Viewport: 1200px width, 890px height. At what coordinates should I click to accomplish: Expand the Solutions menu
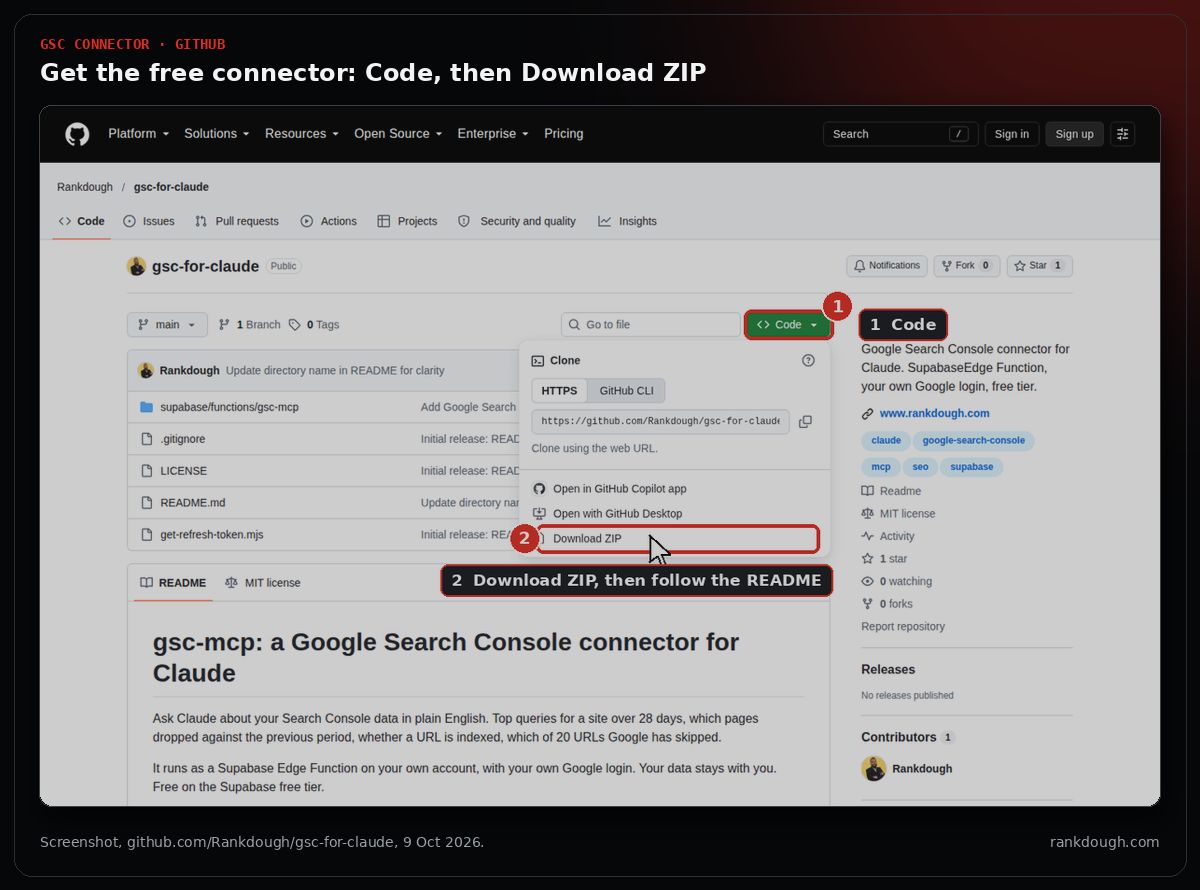click(216, 134)
